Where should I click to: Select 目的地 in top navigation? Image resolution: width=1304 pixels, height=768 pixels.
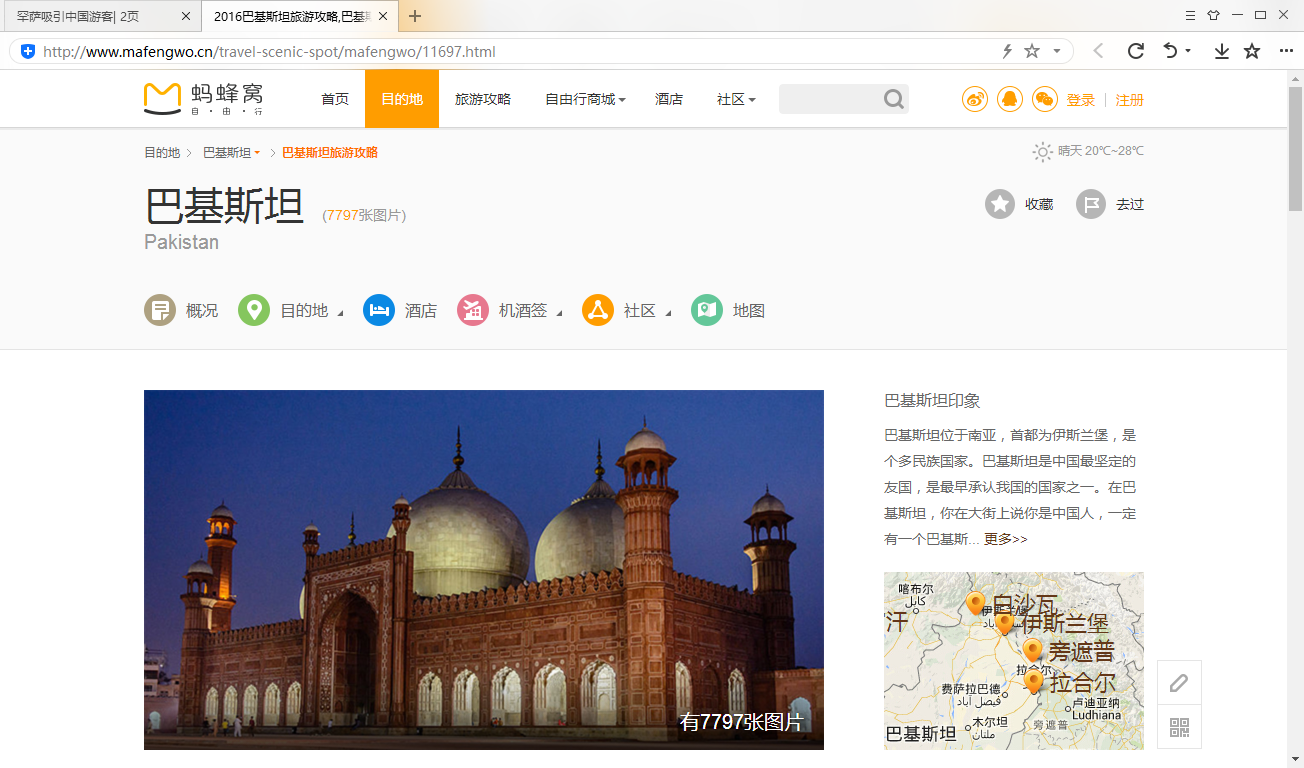tap(402, 99)
